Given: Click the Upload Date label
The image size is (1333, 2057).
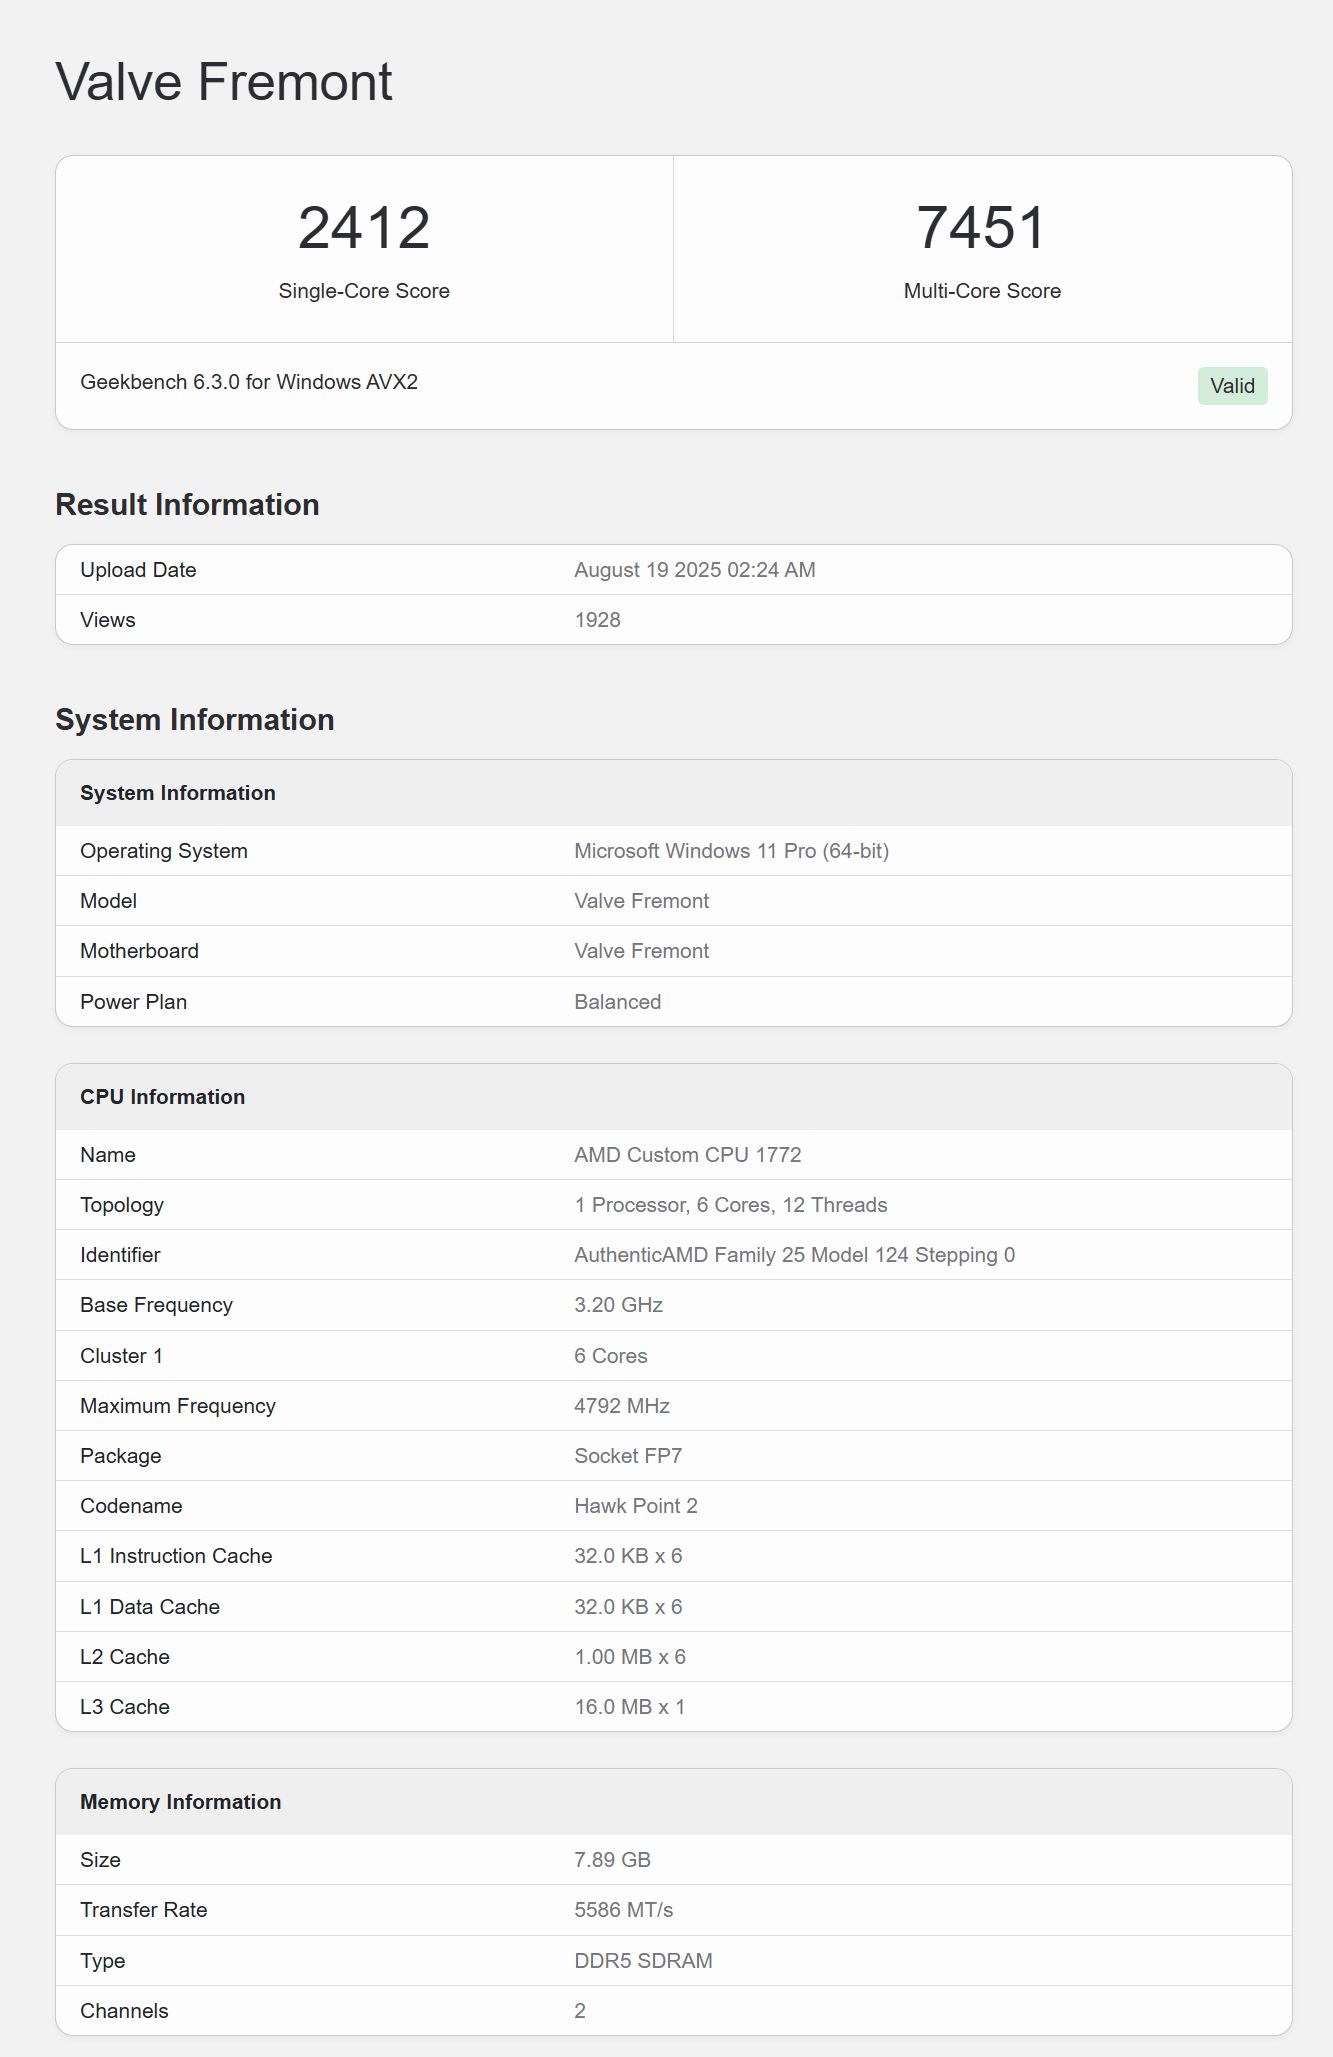Looking at the screenshot, I should [138, 570].
